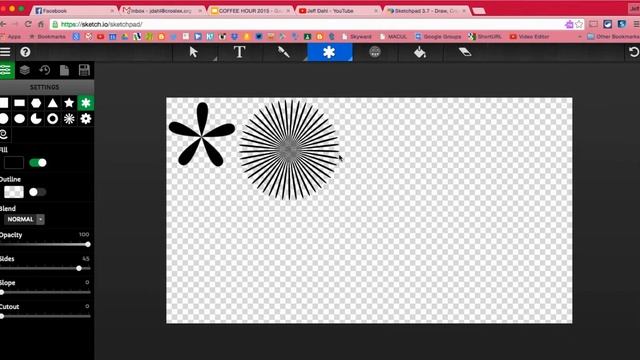Open the Sketchpad hamburger menu
The image size is (640, 360).
pyautogui.click(x=5, y=52)
